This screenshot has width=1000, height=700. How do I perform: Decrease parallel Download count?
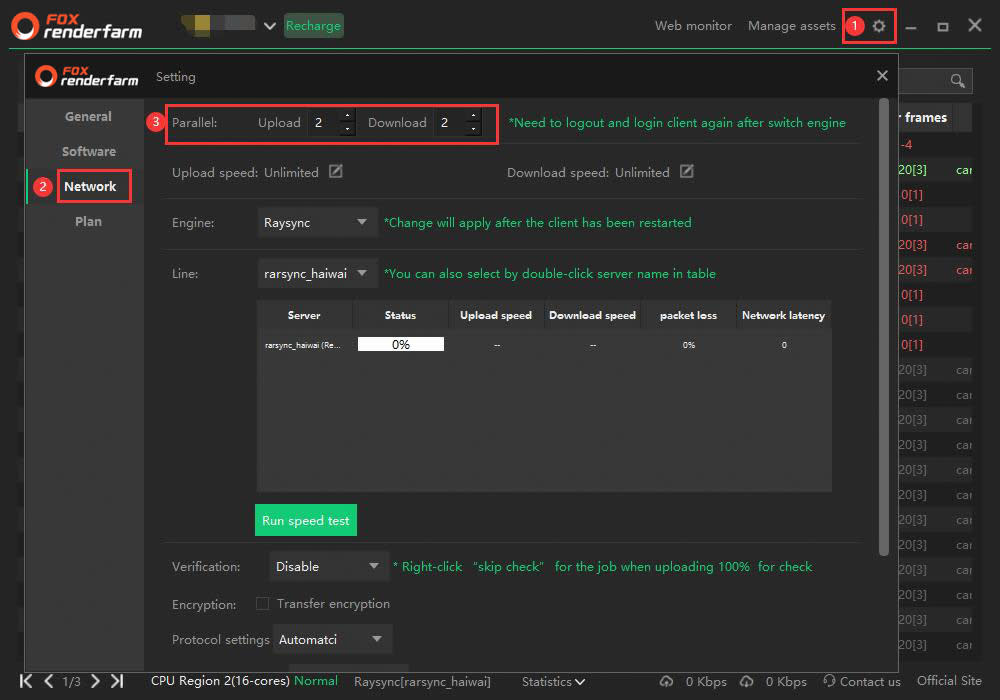(473, 129)
